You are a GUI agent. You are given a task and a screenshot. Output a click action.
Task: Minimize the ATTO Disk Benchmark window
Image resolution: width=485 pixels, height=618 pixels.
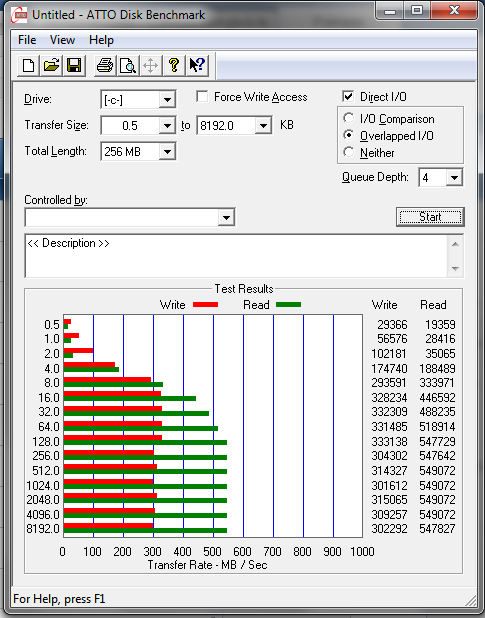(389, 11)
